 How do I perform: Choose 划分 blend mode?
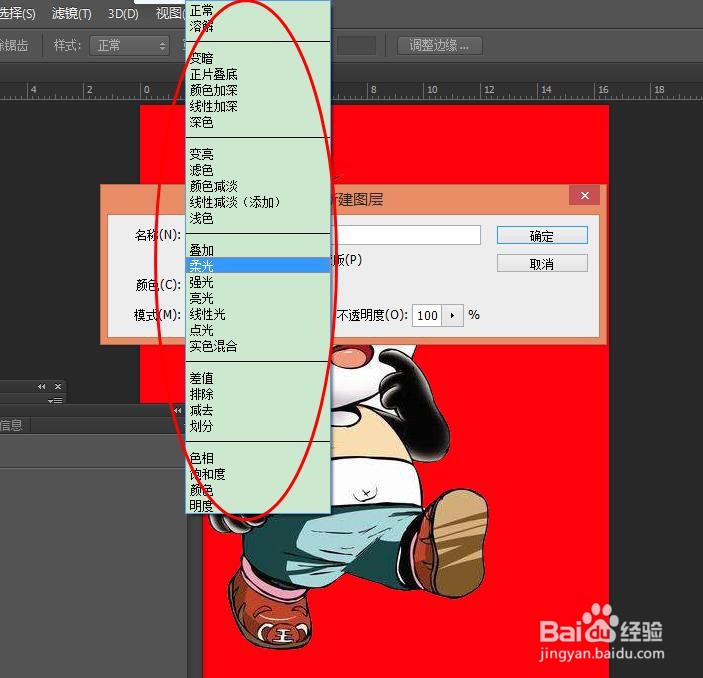pyautogui.click(x=258, y=426)
